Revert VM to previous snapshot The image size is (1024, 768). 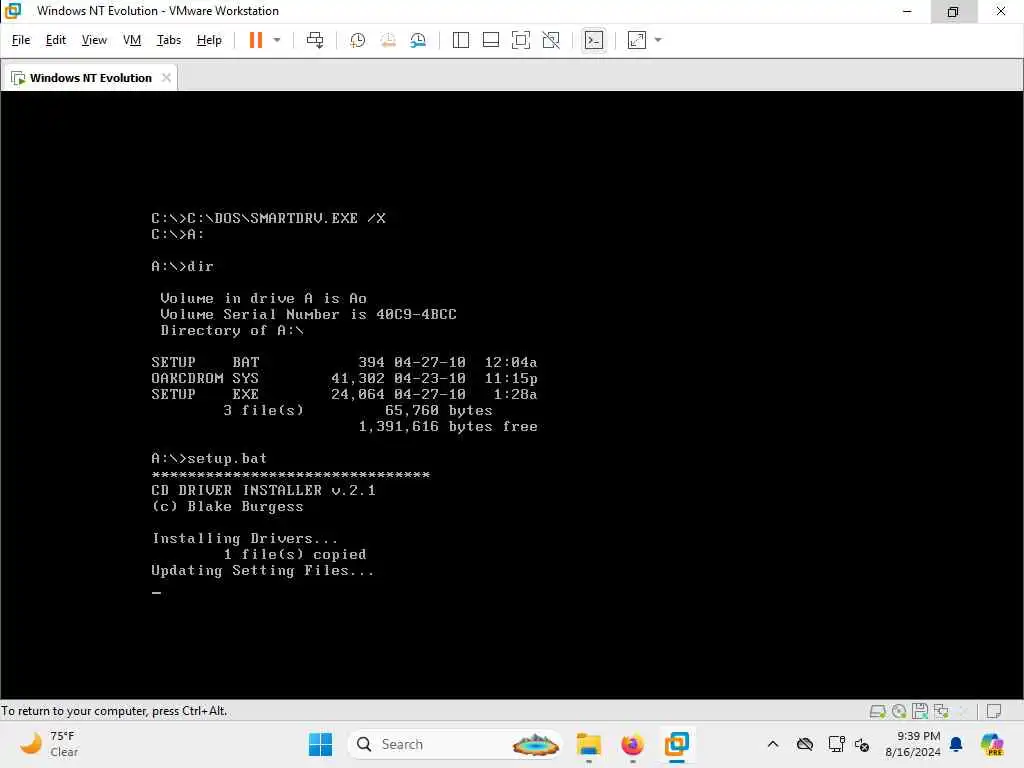pyautogui.click(x=388, y=40)
